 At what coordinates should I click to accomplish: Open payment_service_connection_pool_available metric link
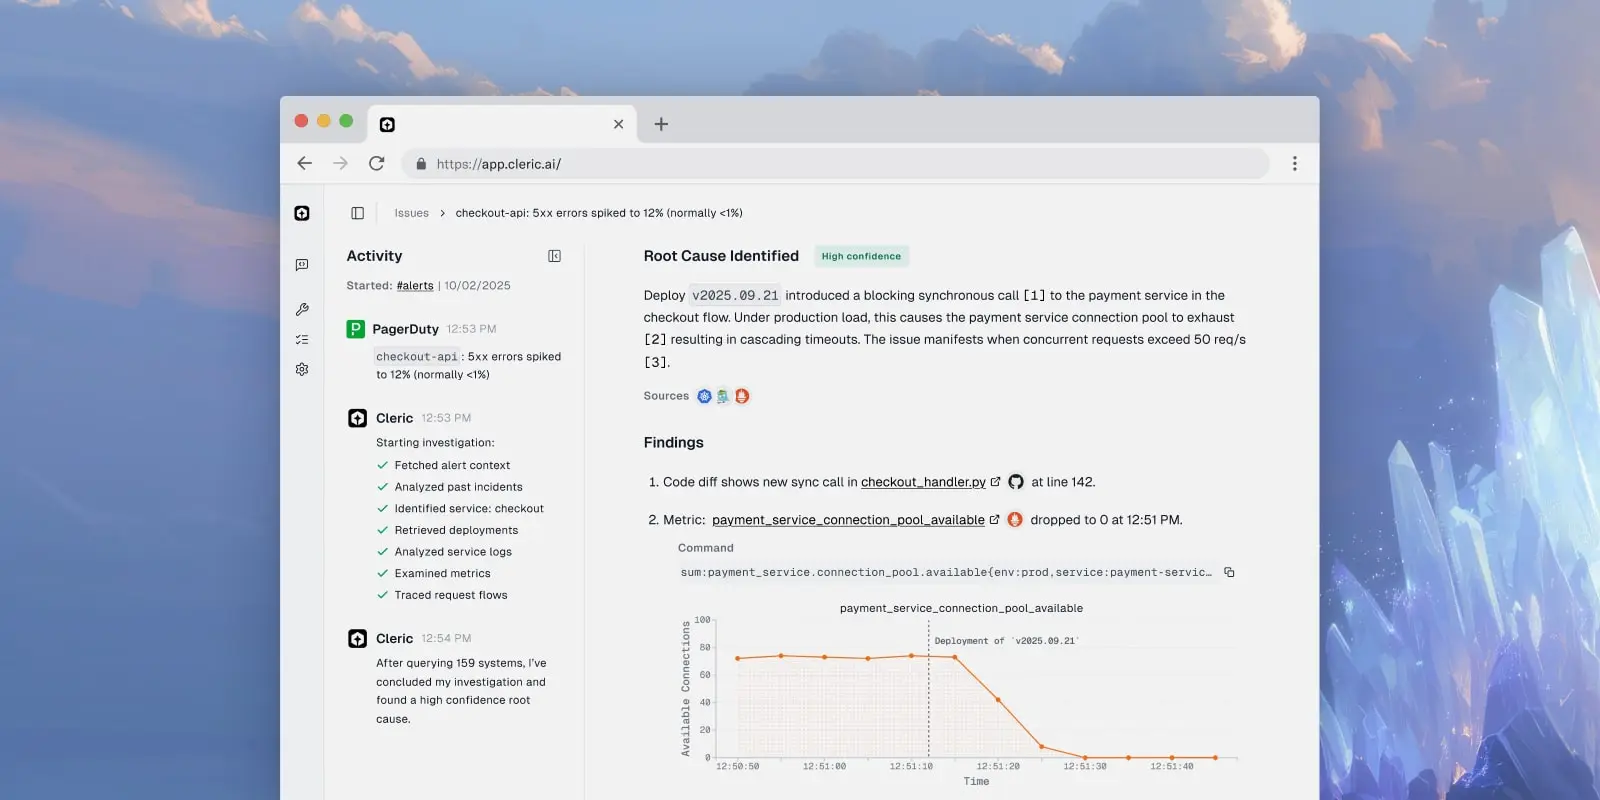(x=848, y=520)
